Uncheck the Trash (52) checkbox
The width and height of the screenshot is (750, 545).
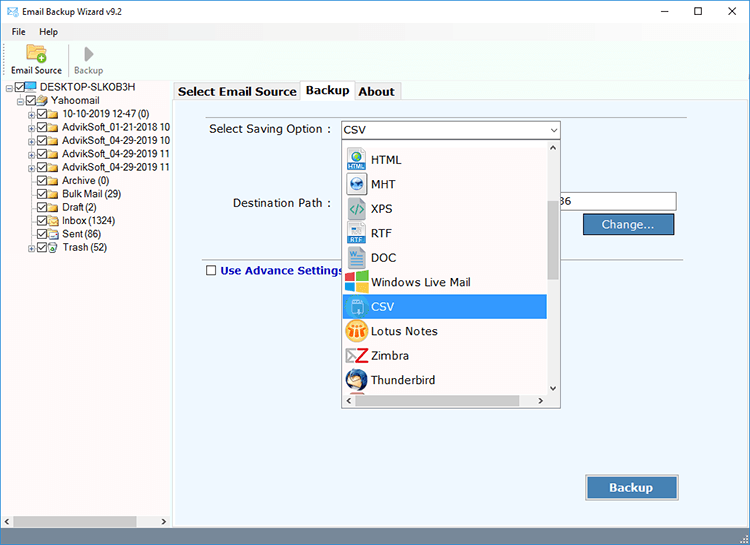click(42, 247)
